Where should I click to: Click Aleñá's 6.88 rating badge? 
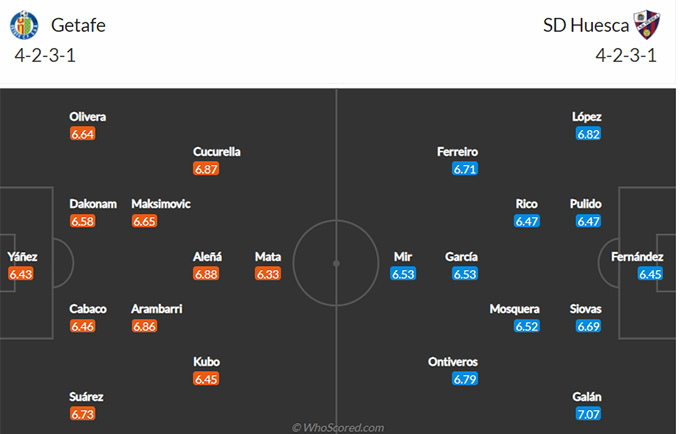click(x=206, y=274)
